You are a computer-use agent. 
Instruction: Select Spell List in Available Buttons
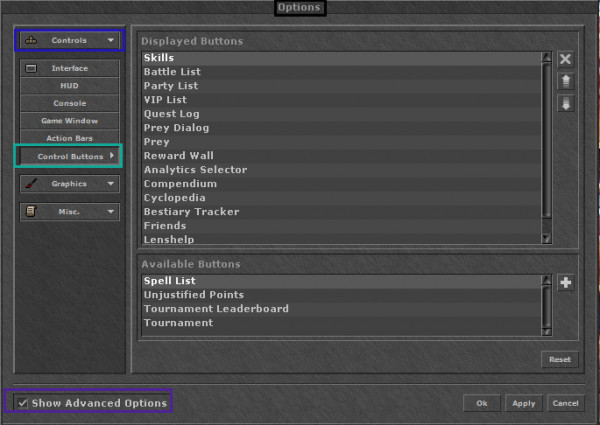coord(341,281)
